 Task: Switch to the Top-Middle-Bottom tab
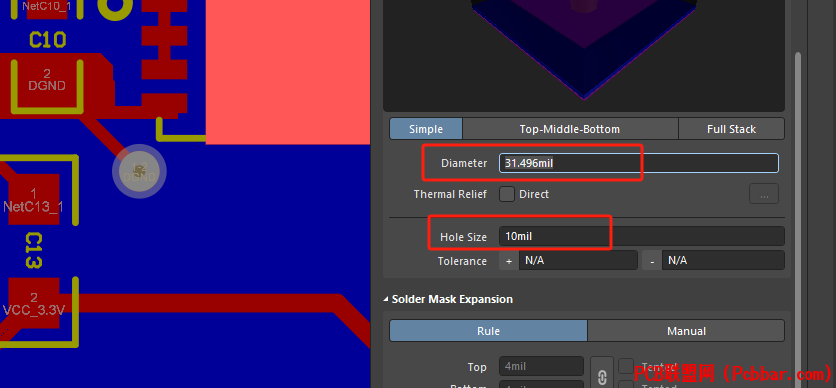pyautogui.click(x=570, y=129)
